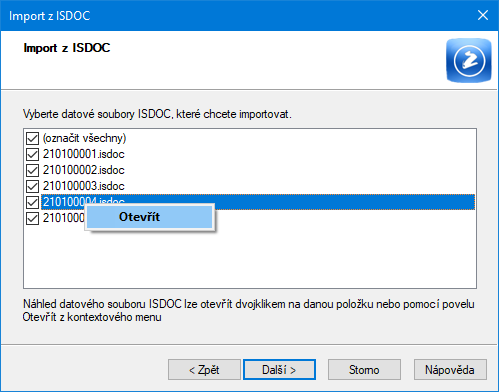The width and height of the screenshot is (499, 392).
Task: Select the 210100002.isdoc file name
Action: tap(84, 170)
